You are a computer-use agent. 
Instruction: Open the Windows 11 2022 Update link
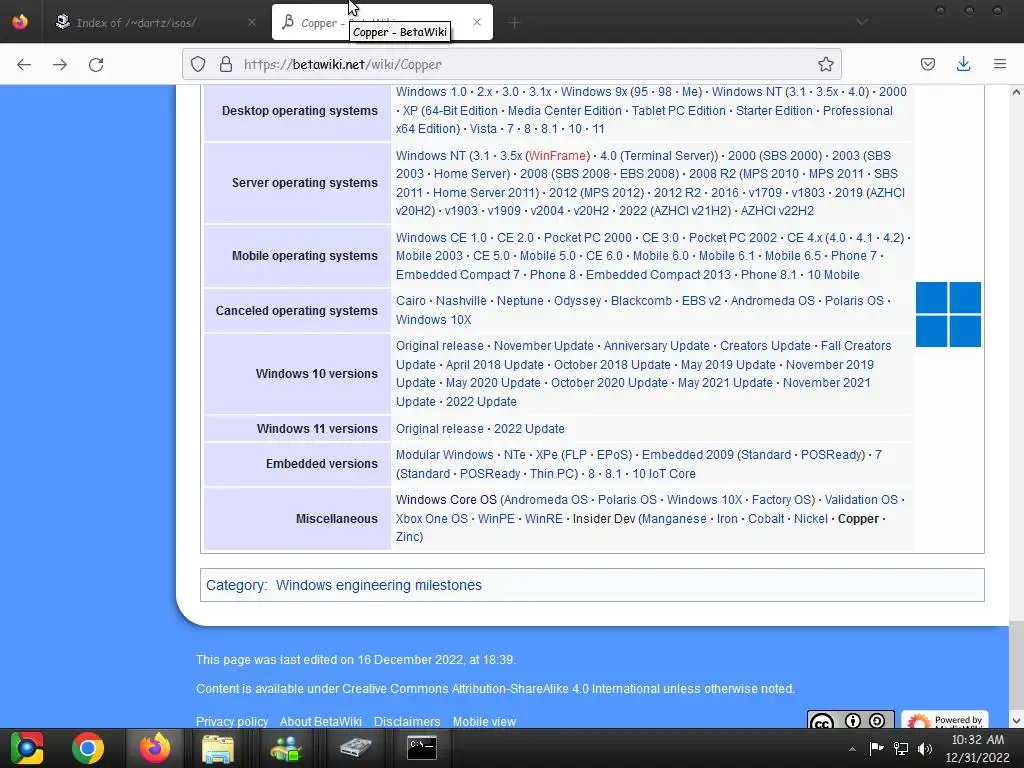[x=529, y=429]
